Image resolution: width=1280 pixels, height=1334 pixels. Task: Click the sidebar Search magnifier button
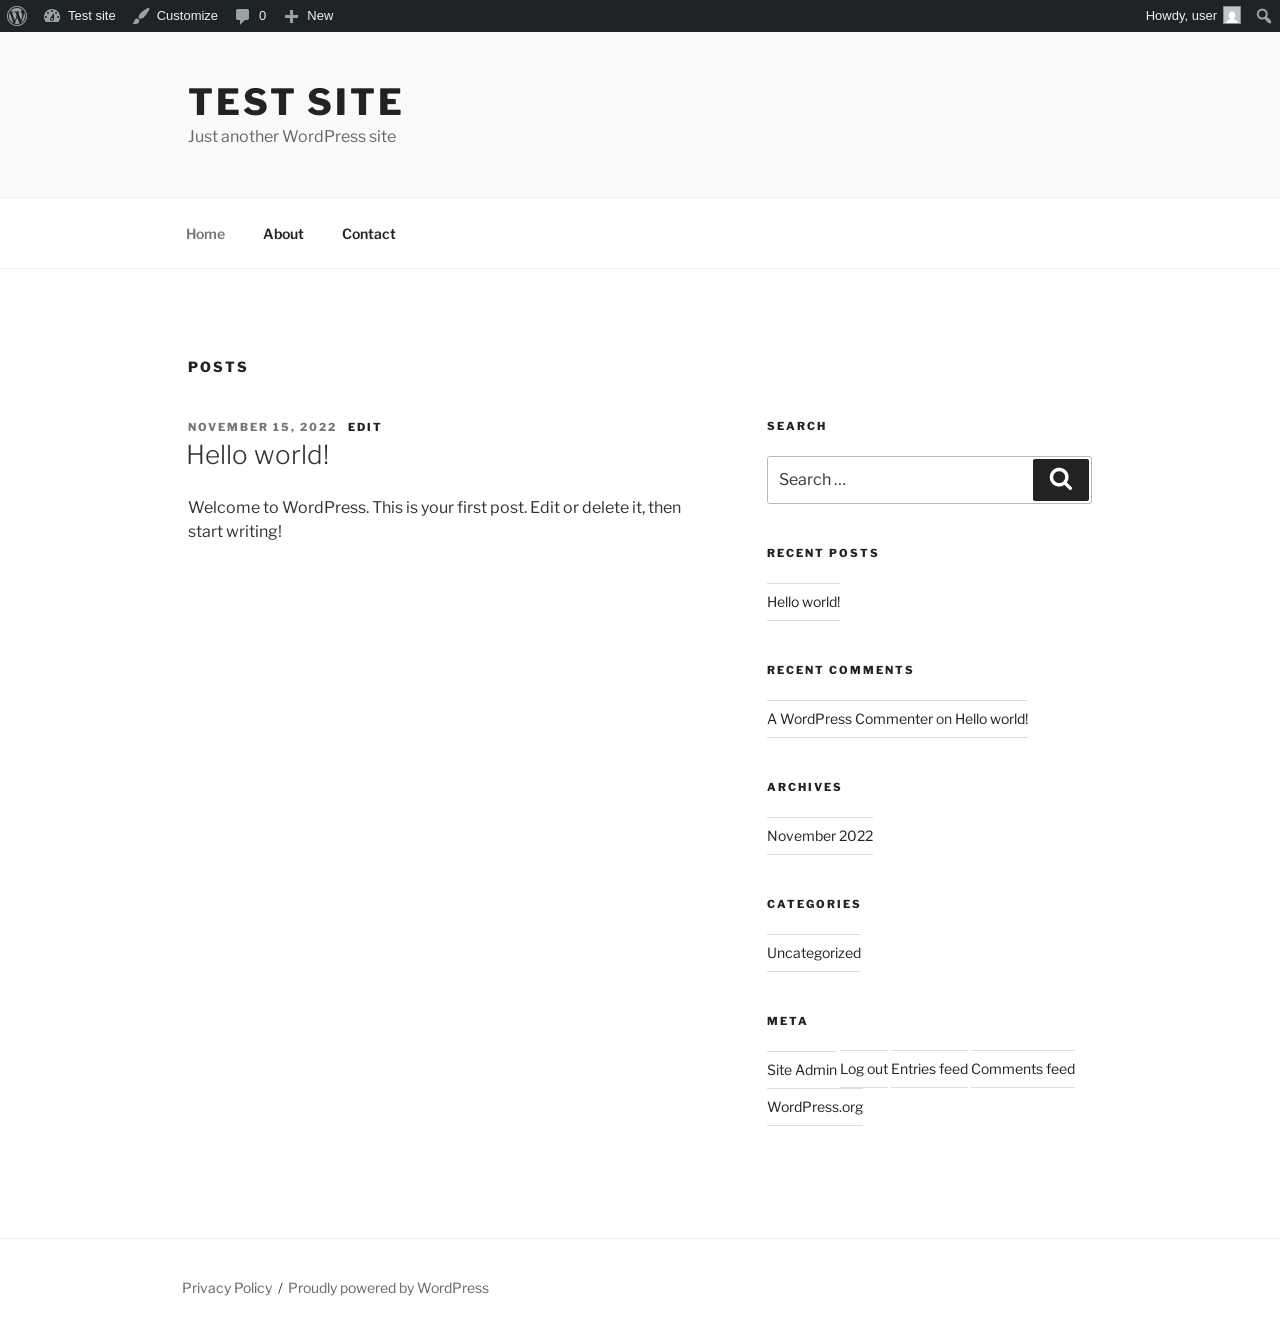tap(1061, 480)
